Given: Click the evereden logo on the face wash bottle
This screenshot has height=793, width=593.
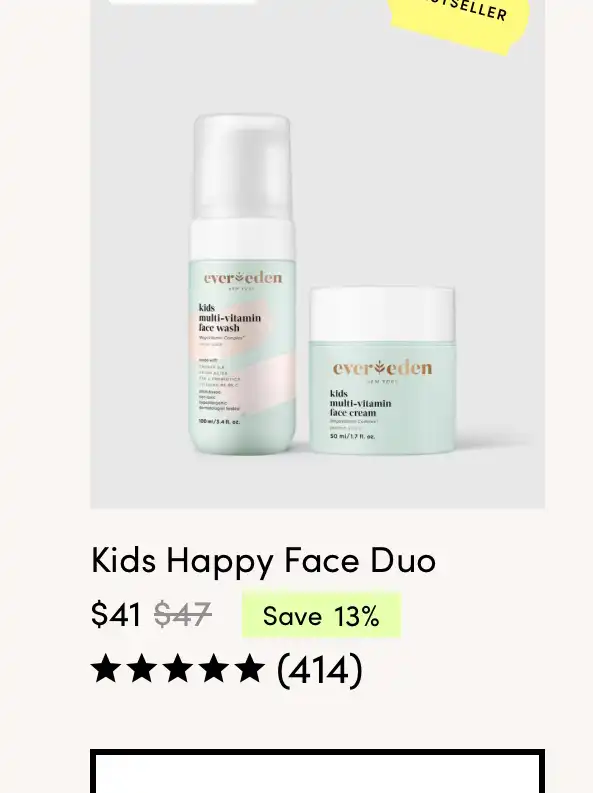Looking at the screenshot, I should coord(243,278).
